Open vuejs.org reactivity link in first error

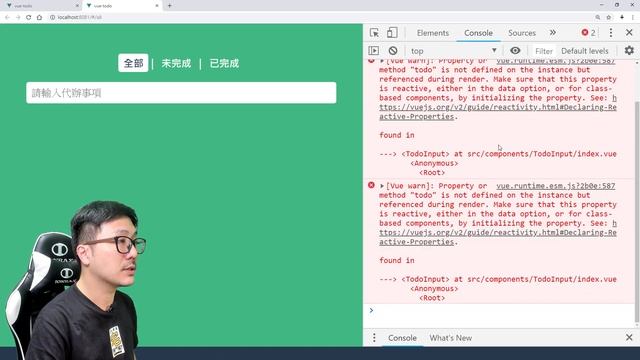[498, 107]
